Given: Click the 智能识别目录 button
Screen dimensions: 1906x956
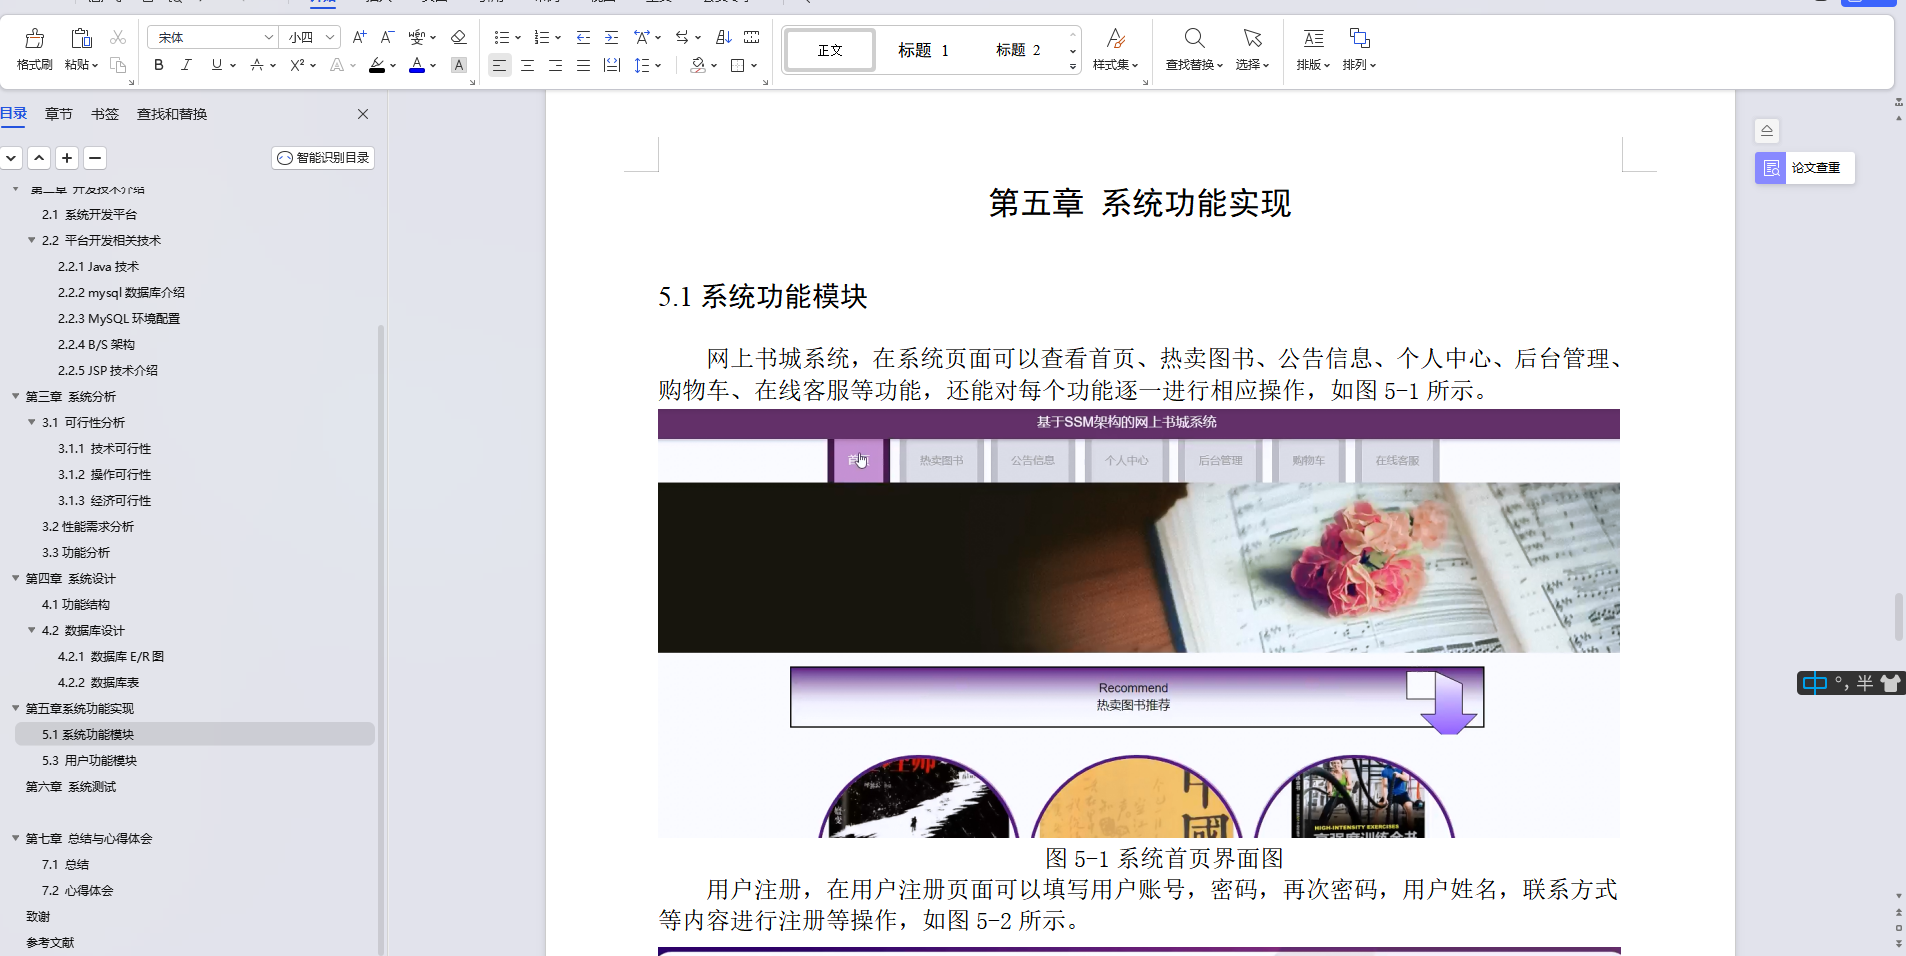Looking at the screenshot, I should 322,157.
